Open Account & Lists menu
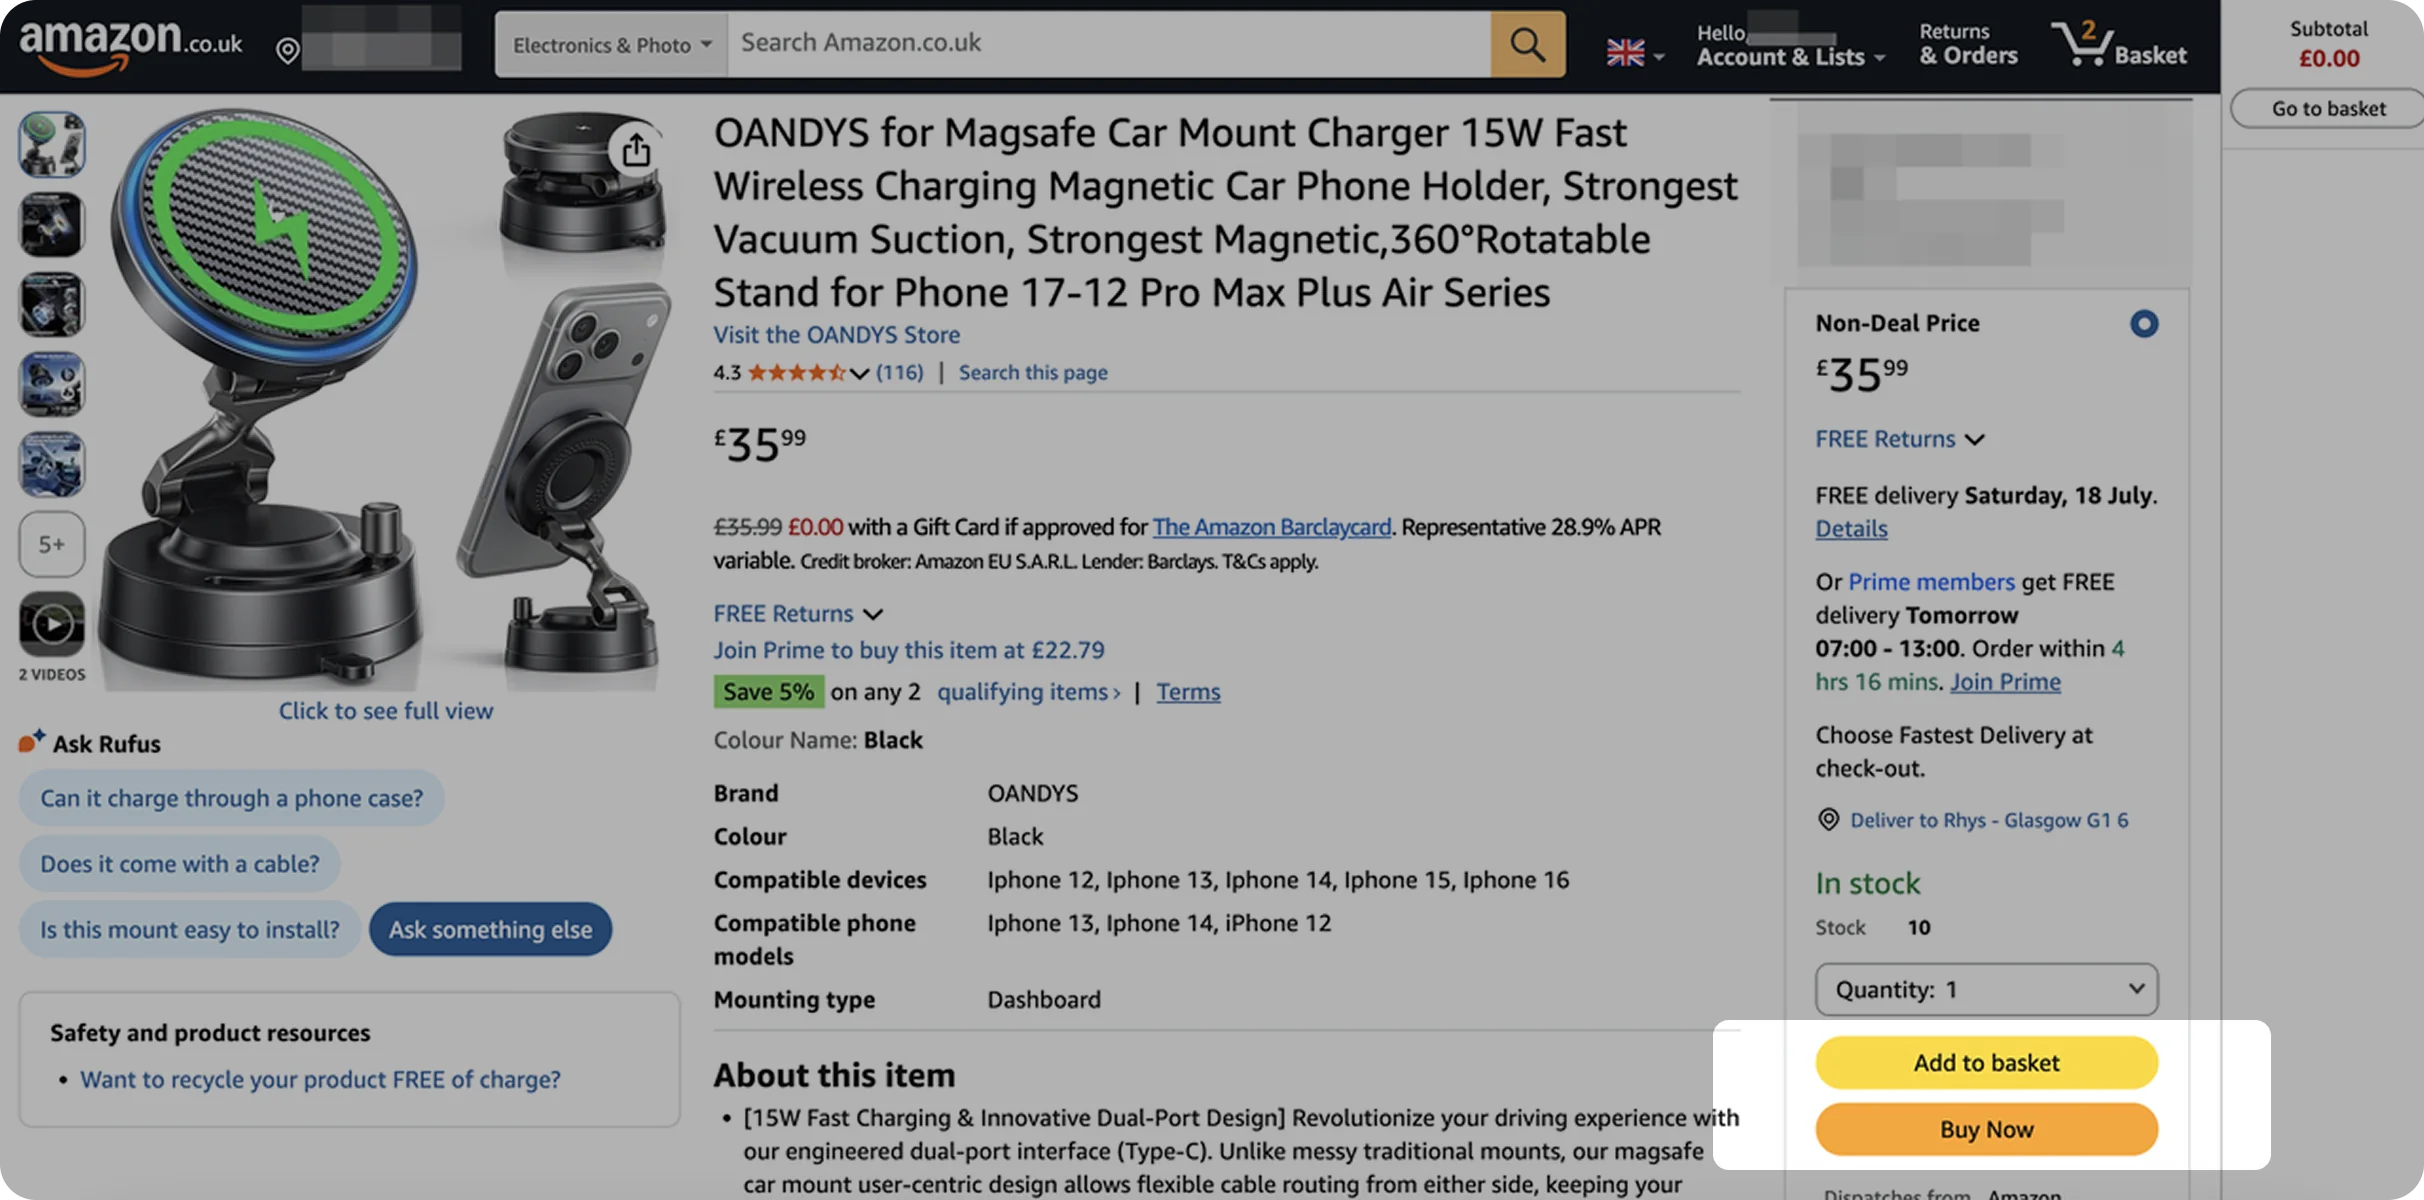 [1790, 44]
